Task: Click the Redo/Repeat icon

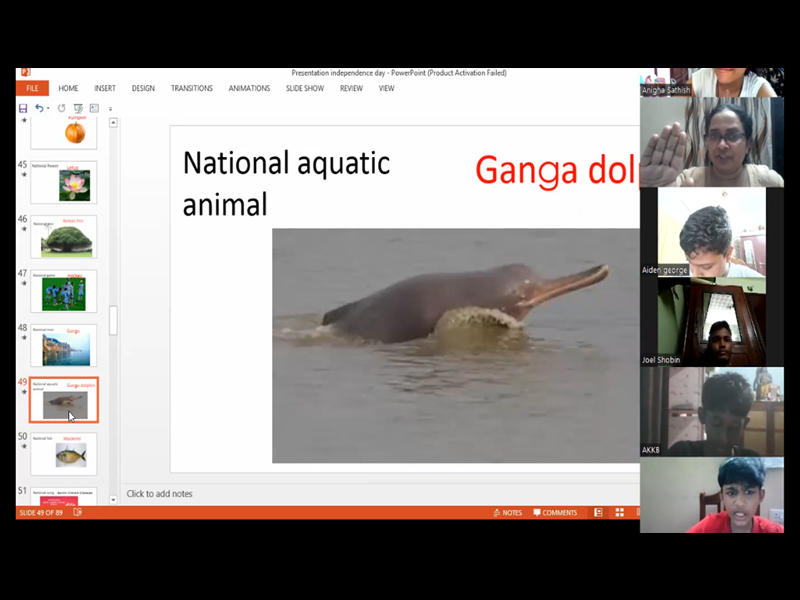Action: click(x=61, y=108)
